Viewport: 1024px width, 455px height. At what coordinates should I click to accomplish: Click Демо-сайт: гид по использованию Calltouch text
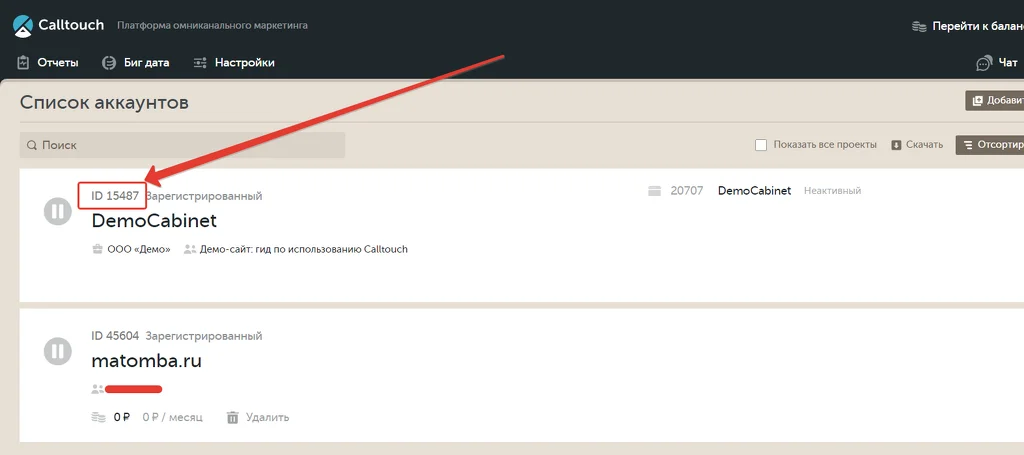pos(304,249)
